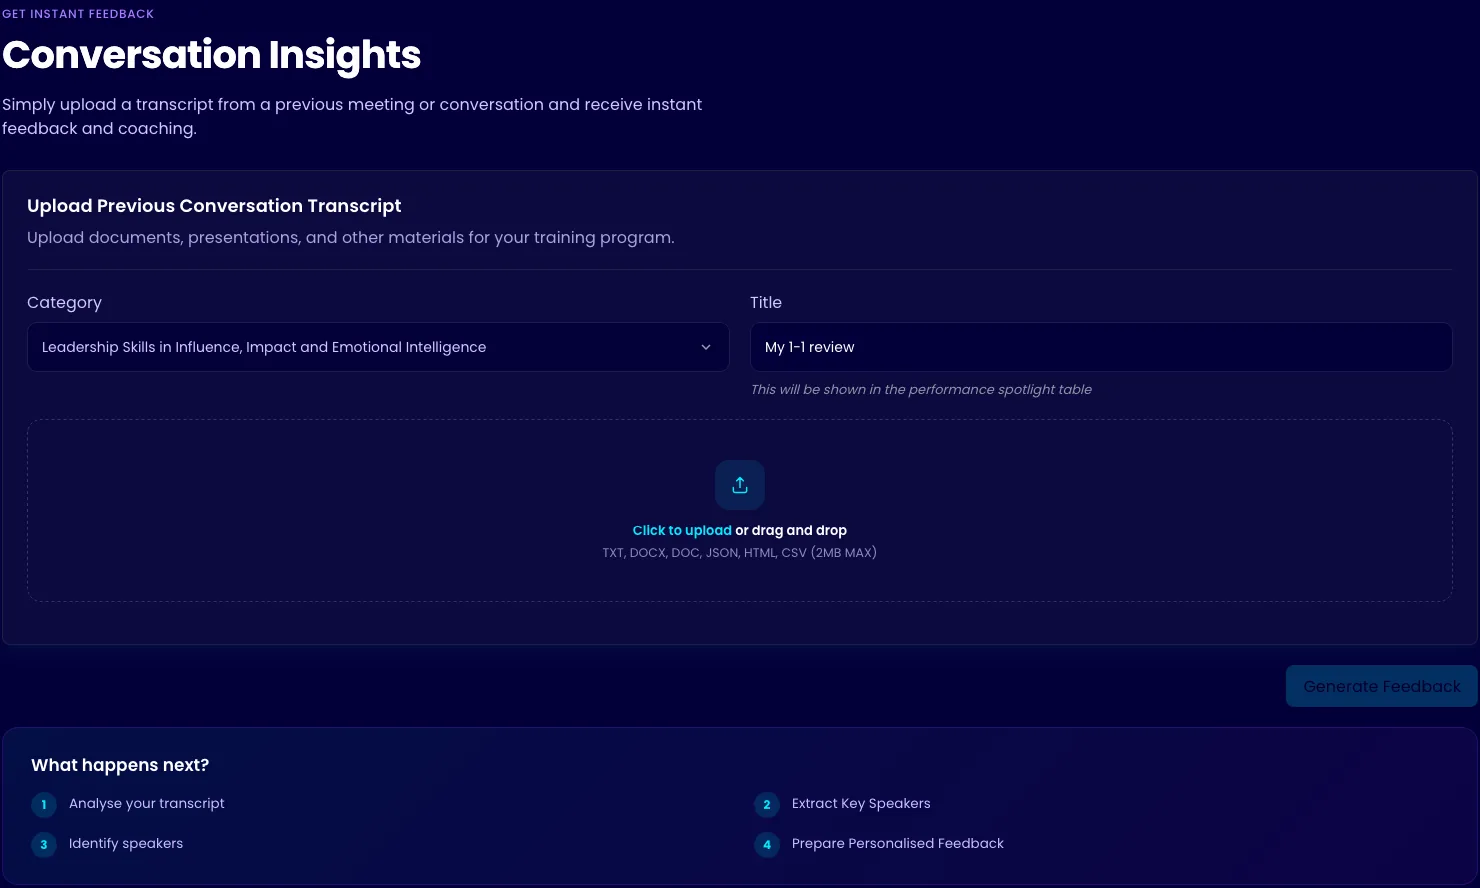
Task: Click the upload arrow icon
Action: click(740, 485)
